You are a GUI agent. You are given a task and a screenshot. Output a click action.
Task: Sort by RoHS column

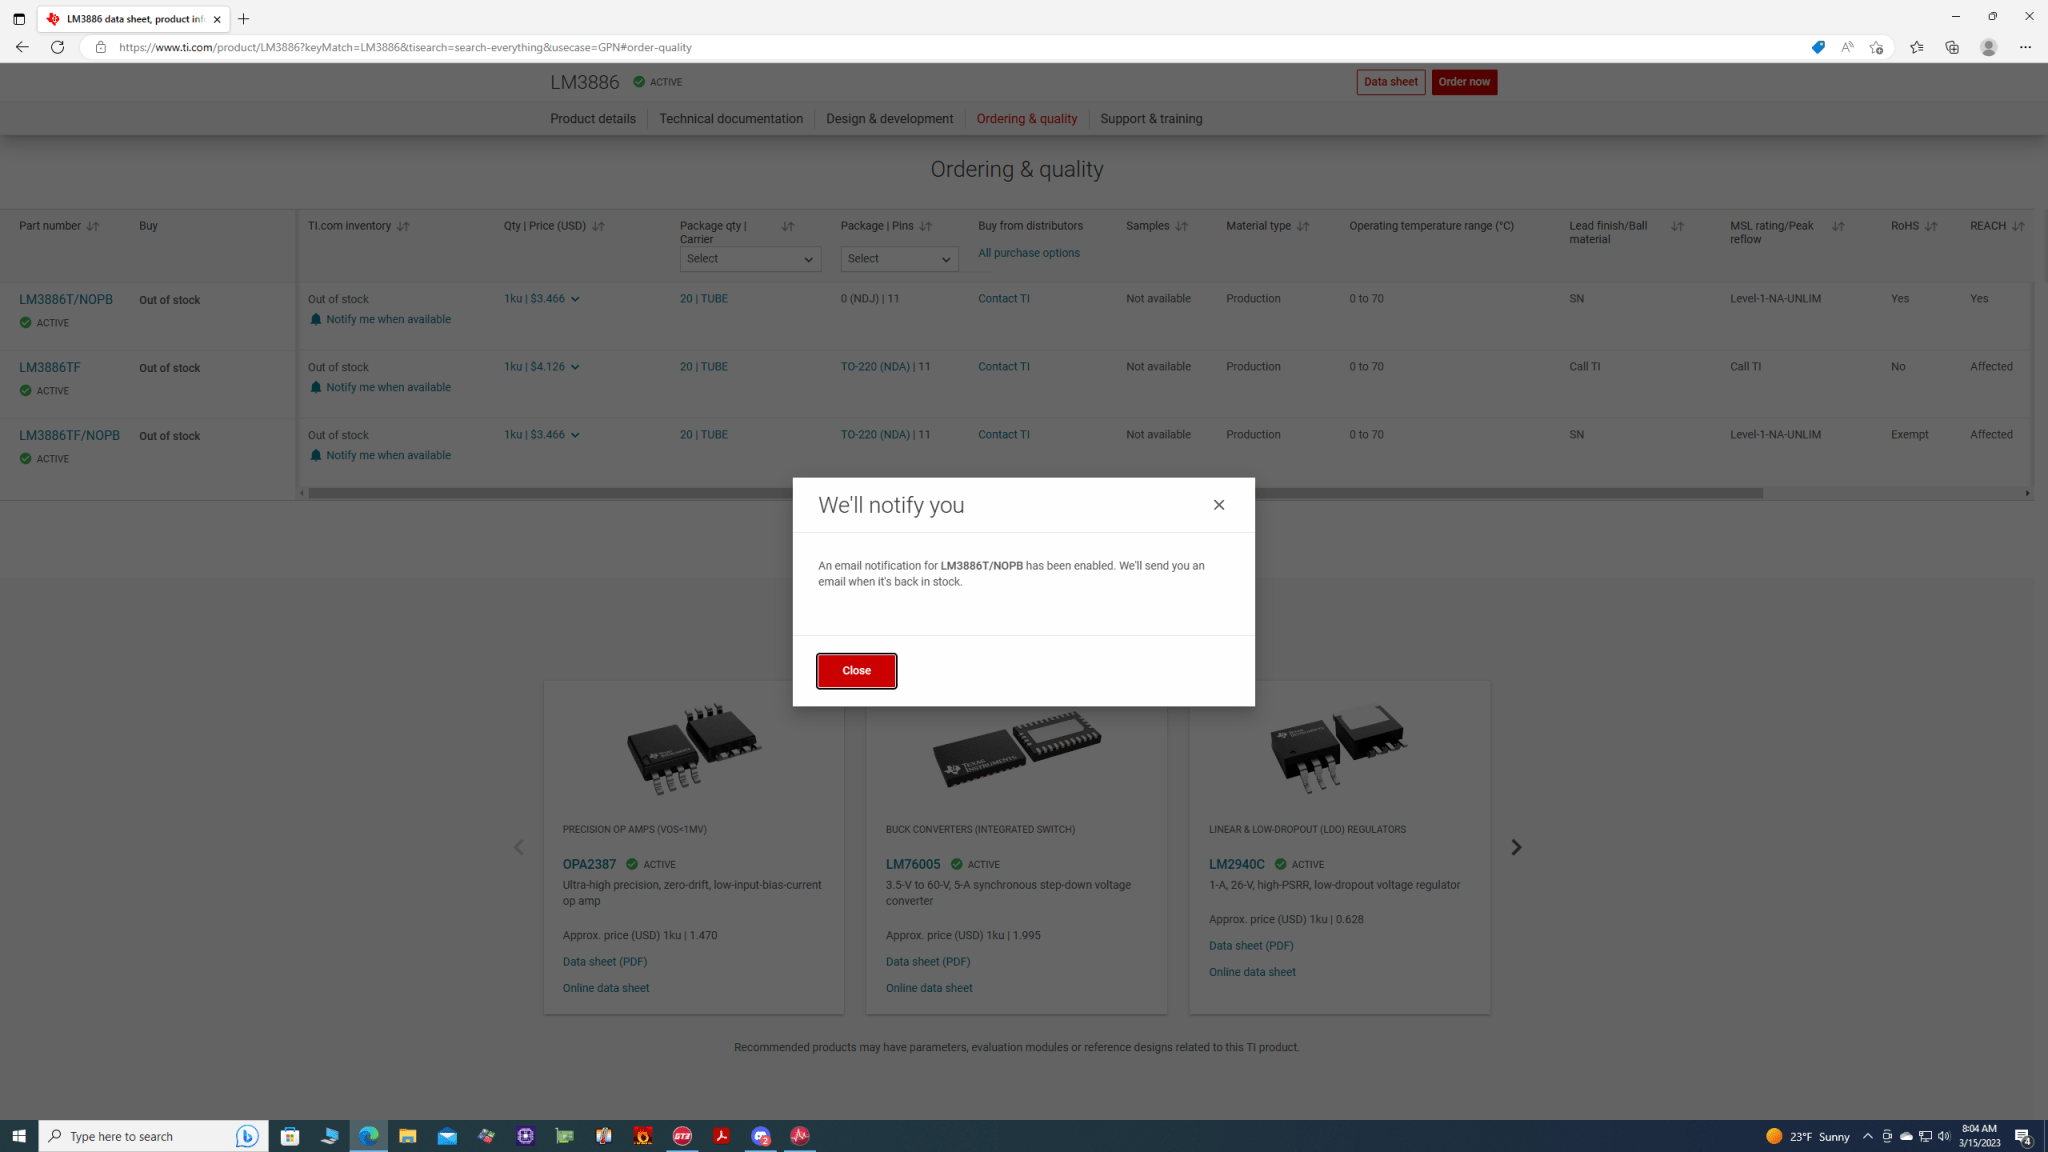point(1930,226)
